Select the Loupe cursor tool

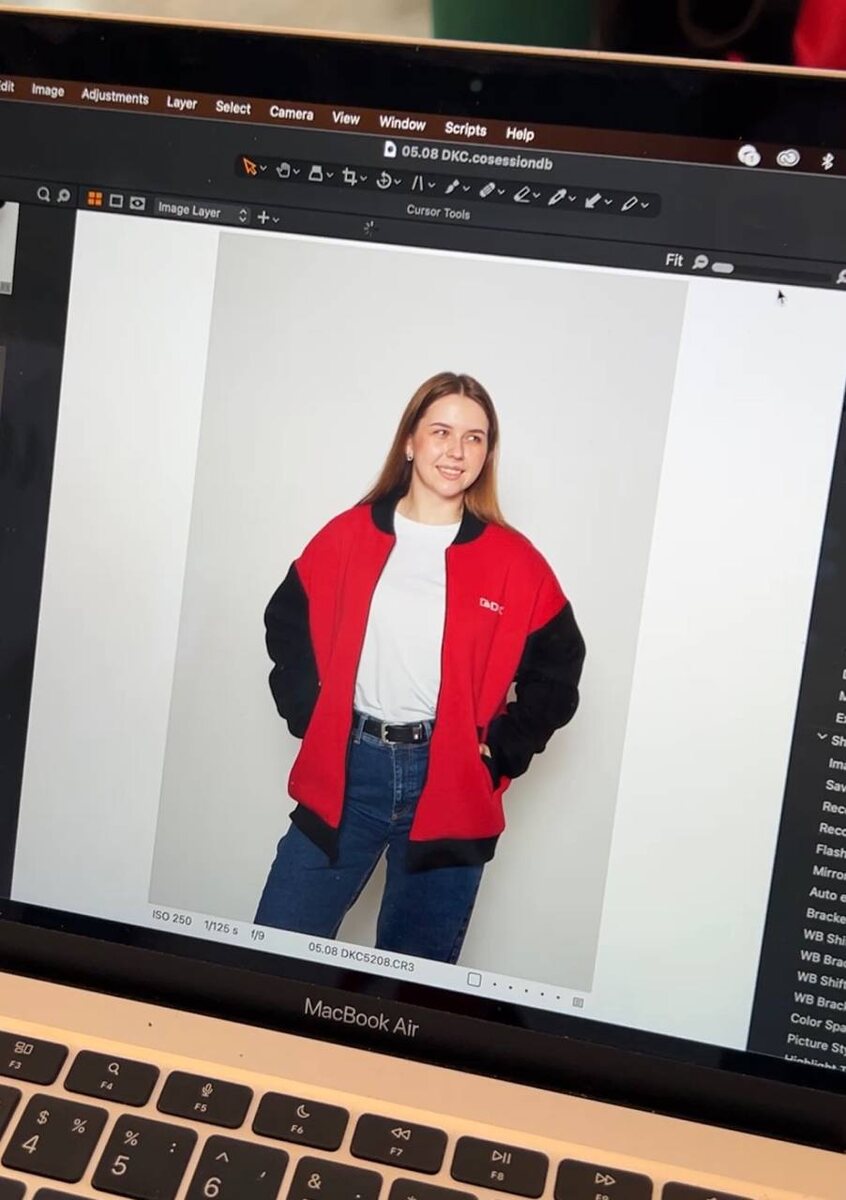[x=315, y=173]
